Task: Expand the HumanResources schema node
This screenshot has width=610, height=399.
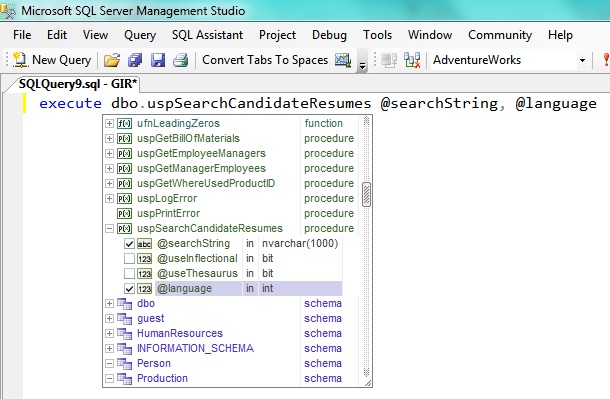Action: click(x=109, y=333)
